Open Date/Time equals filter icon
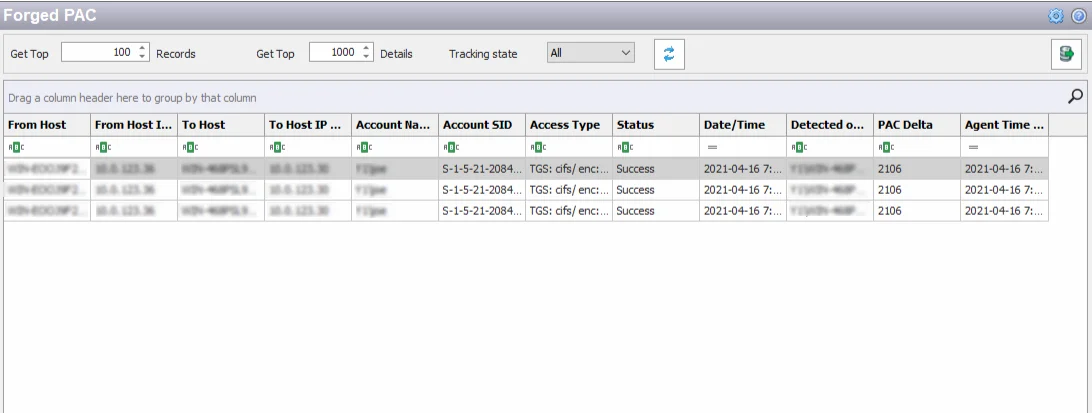 tap(712, 147)
